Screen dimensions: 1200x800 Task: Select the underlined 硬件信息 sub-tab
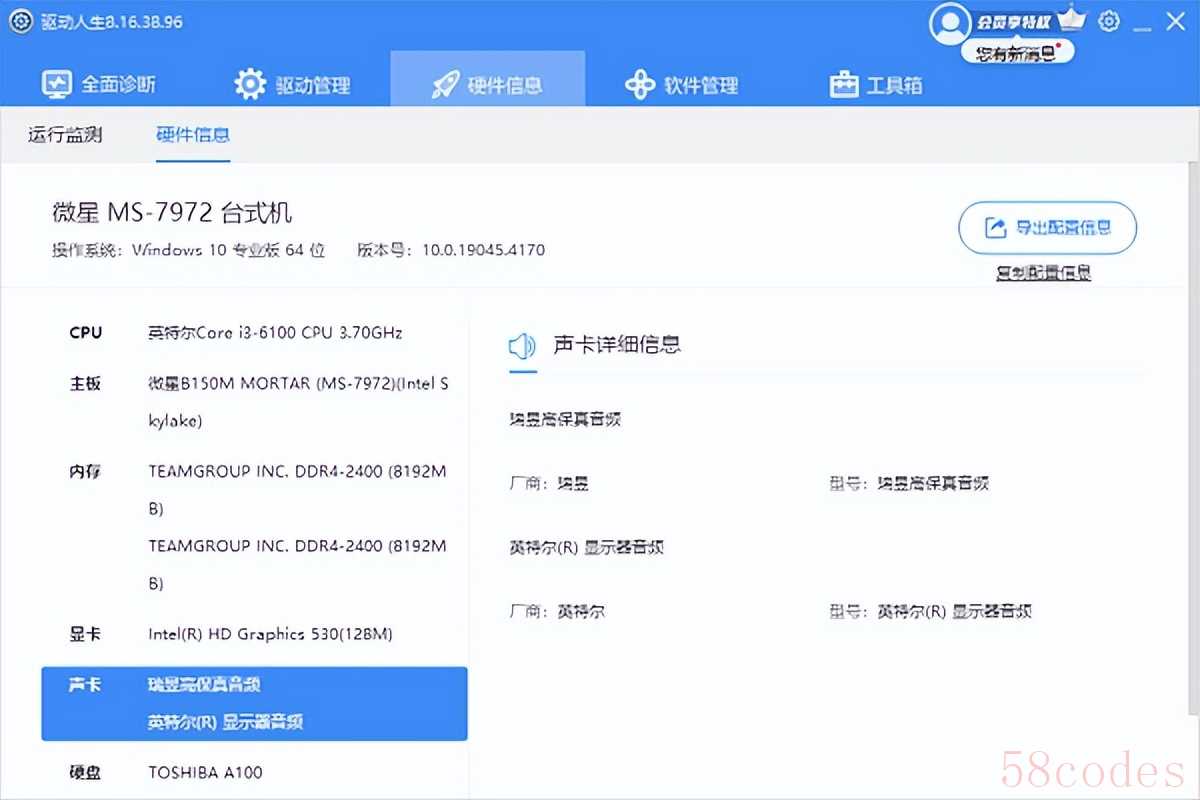pos(193,135)
